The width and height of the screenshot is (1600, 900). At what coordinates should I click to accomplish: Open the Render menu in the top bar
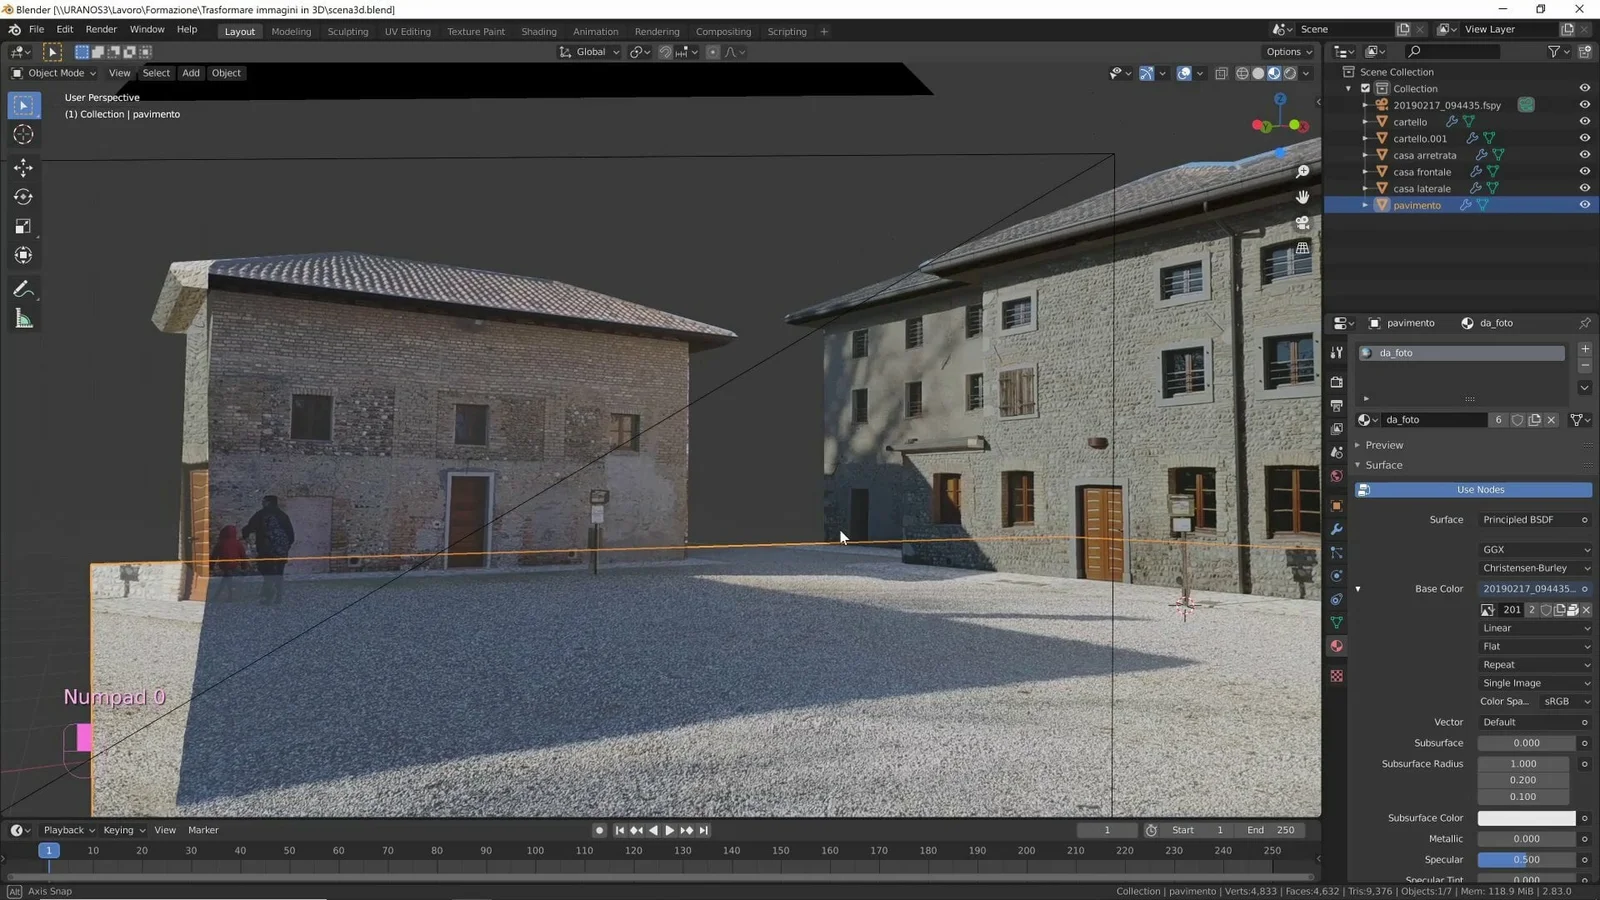coord(100,29)
